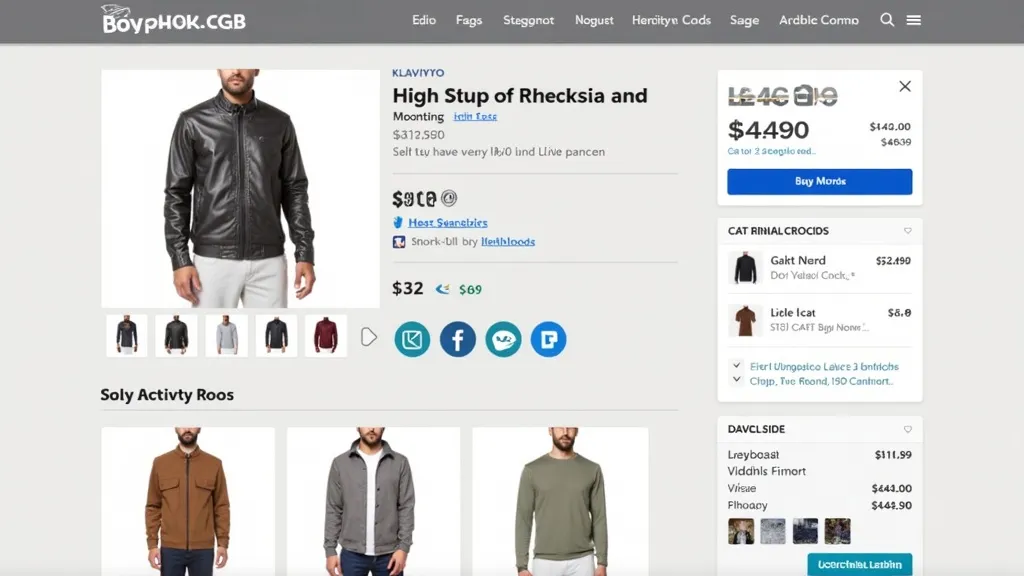
Task: Expand the CAT RINAL CROCIDS panel chevron
Action: coord(906,231)
